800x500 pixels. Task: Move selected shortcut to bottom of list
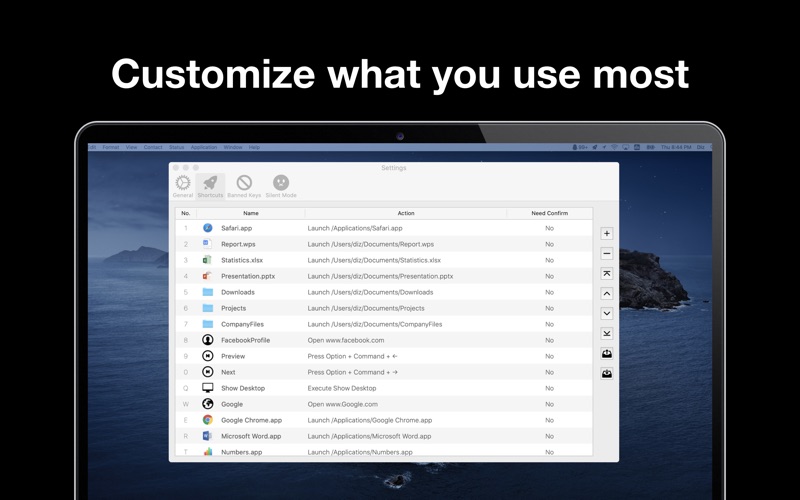point(607,333)
